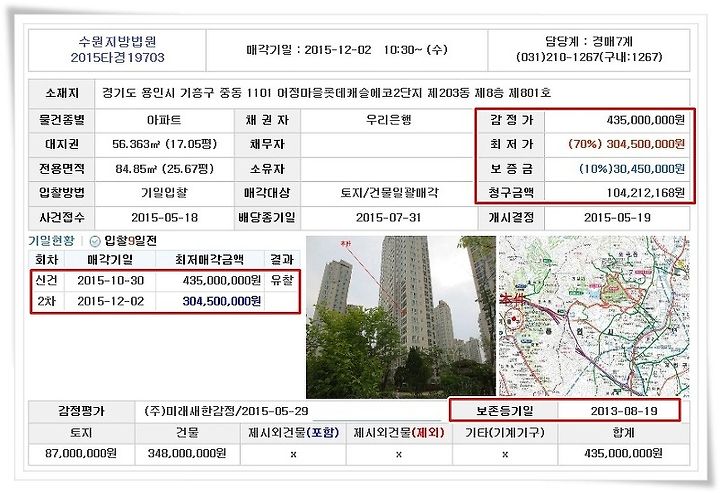Click 수원지방법원 court name
Image resolution: width=720 pixels, height=493 pixels.
click(118, 42)
